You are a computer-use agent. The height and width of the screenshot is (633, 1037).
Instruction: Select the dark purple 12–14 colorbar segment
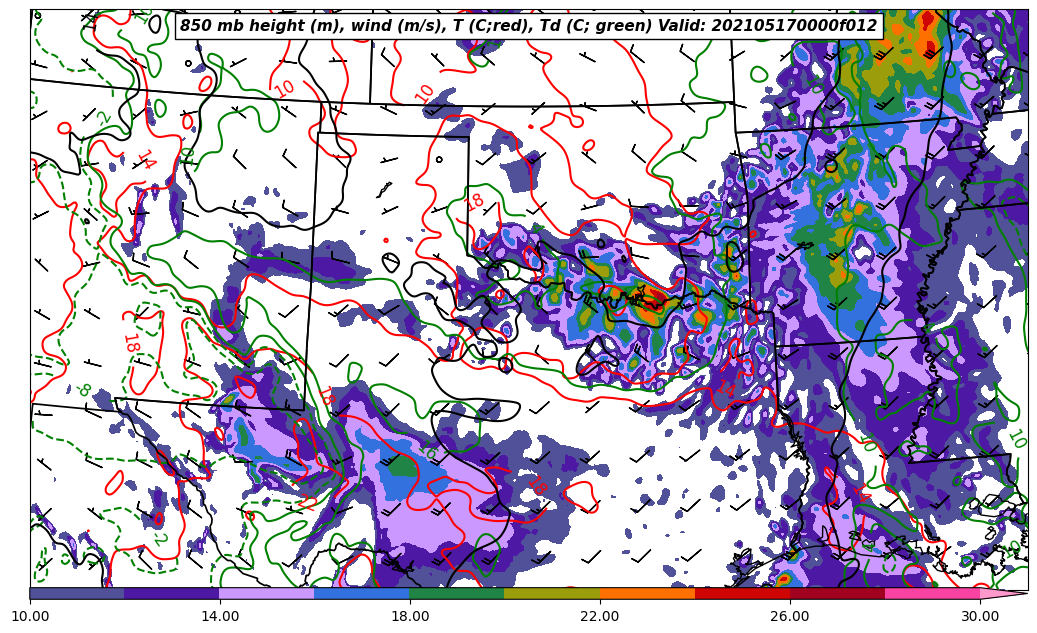pos(172,593)
